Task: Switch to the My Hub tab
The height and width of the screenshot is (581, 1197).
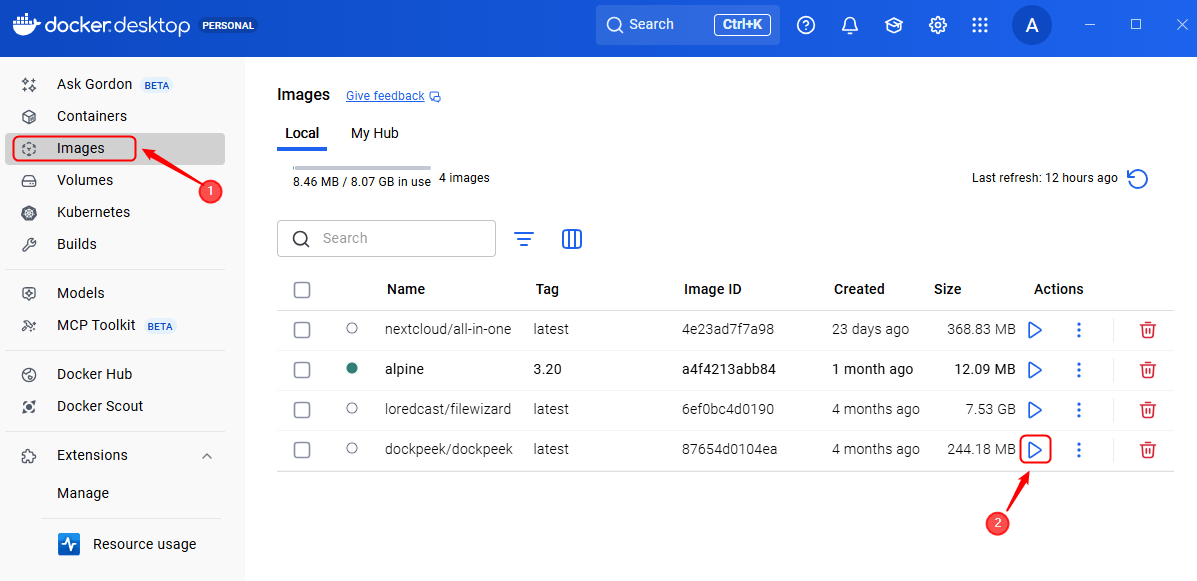Action: coord(374,133)
